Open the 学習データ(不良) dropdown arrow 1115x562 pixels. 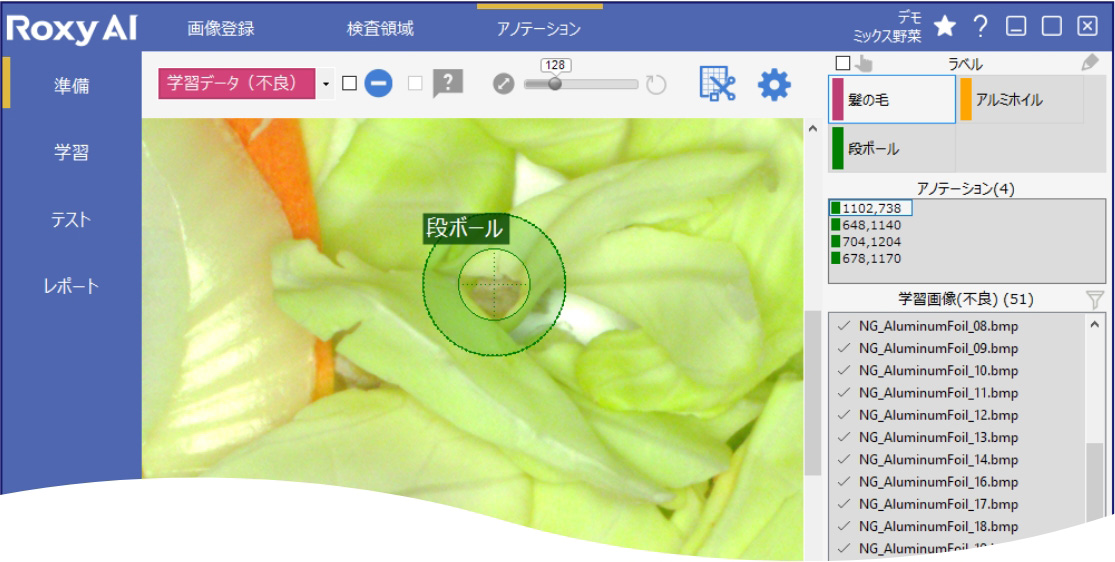[x=326, y=84]
